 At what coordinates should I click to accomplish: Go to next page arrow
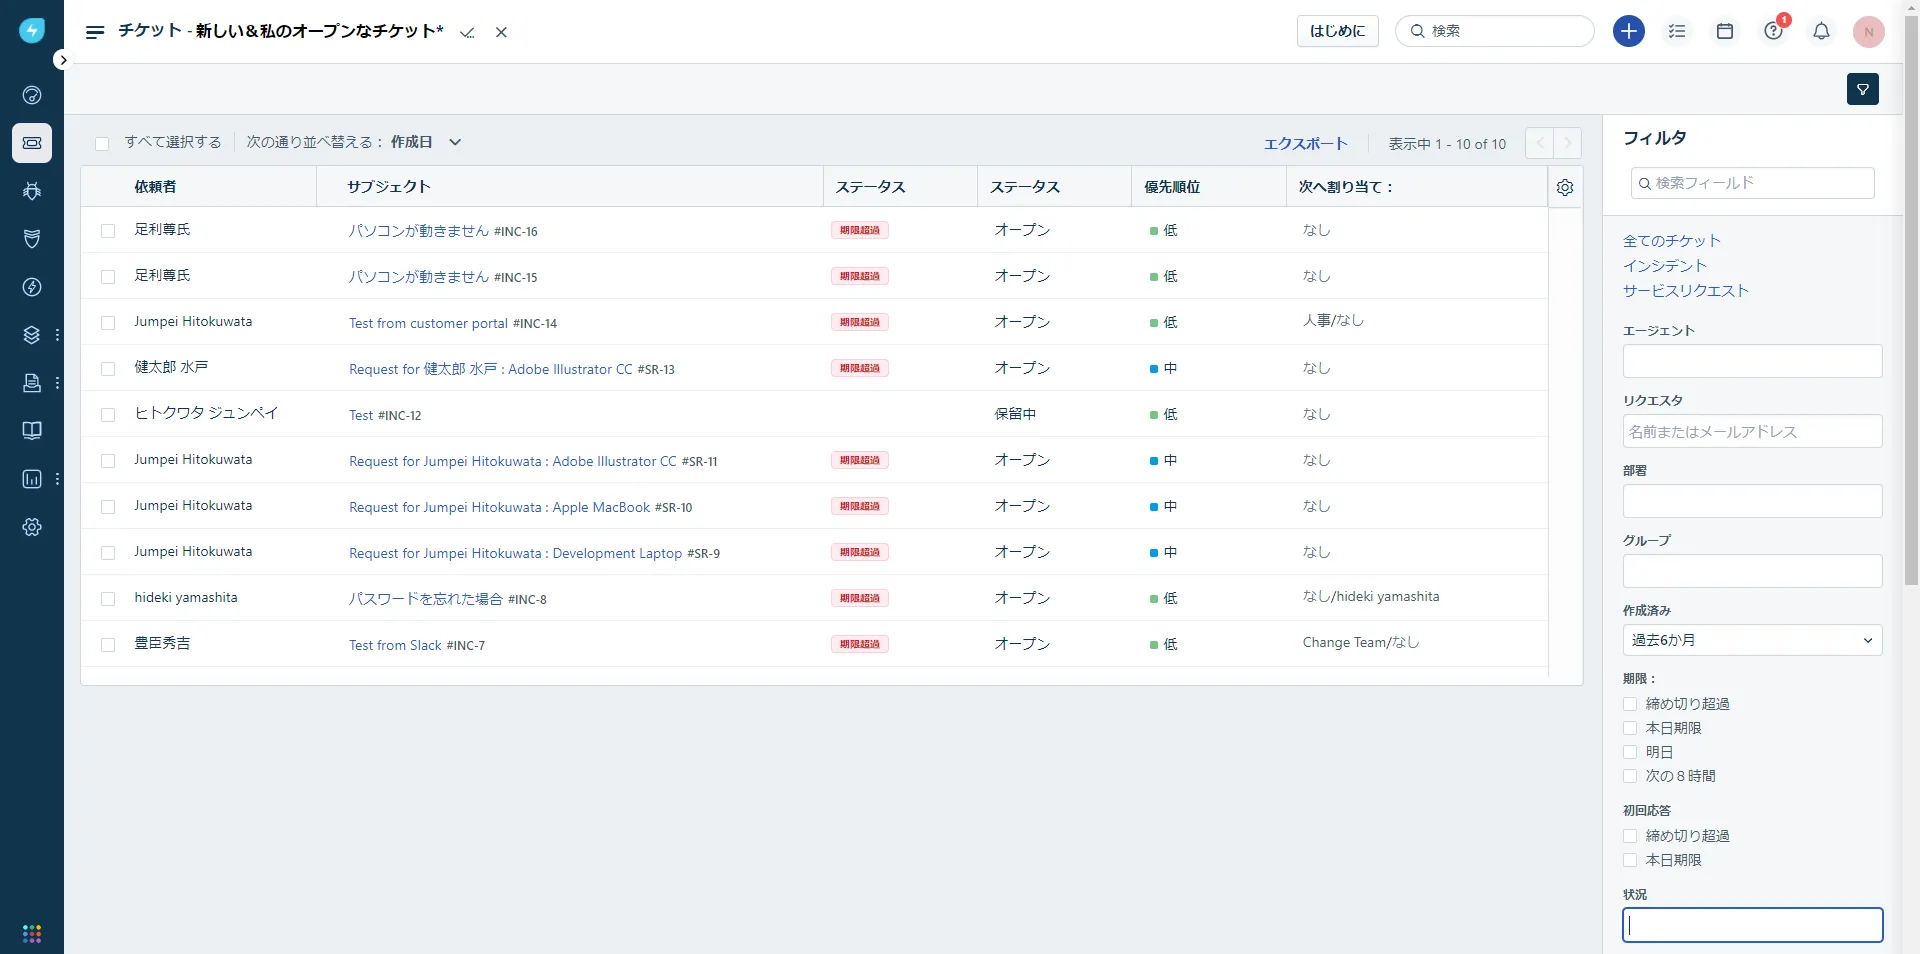[x=1567, y=143]
